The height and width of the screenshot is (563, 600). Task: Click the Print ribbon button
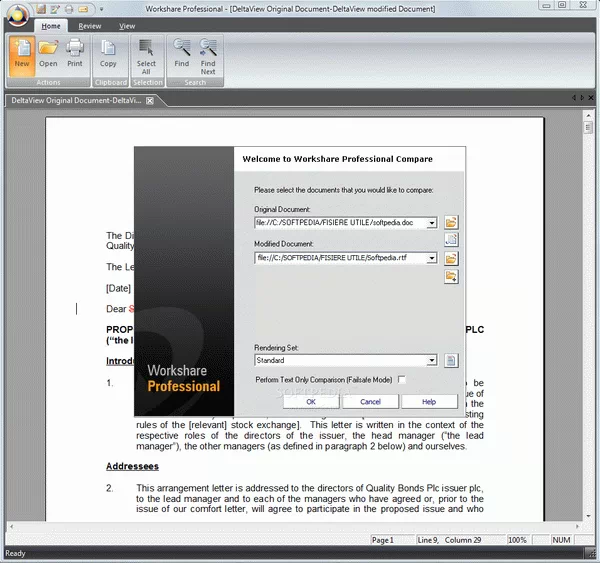[75, 54]
